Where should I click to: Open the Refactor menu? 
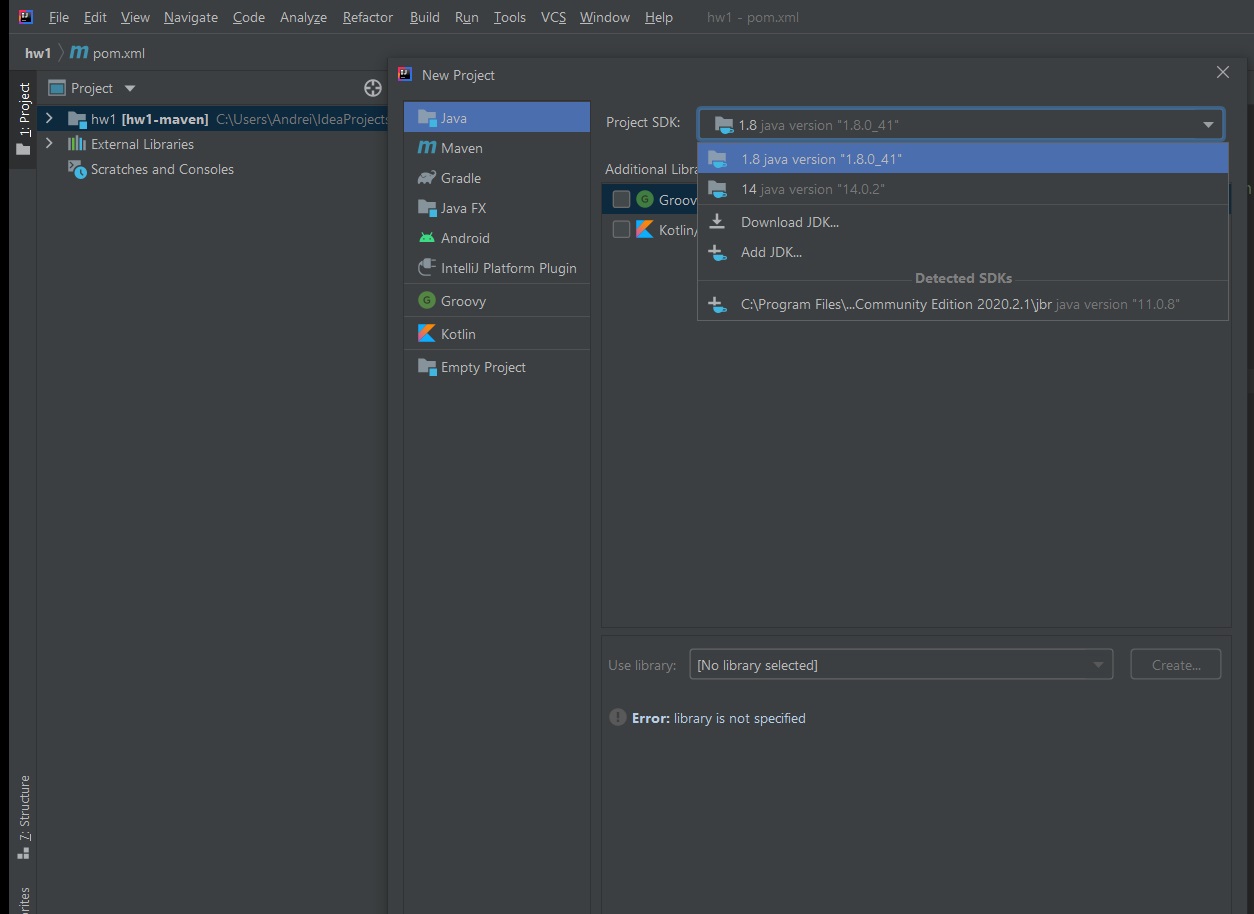[x=368, y=17]
